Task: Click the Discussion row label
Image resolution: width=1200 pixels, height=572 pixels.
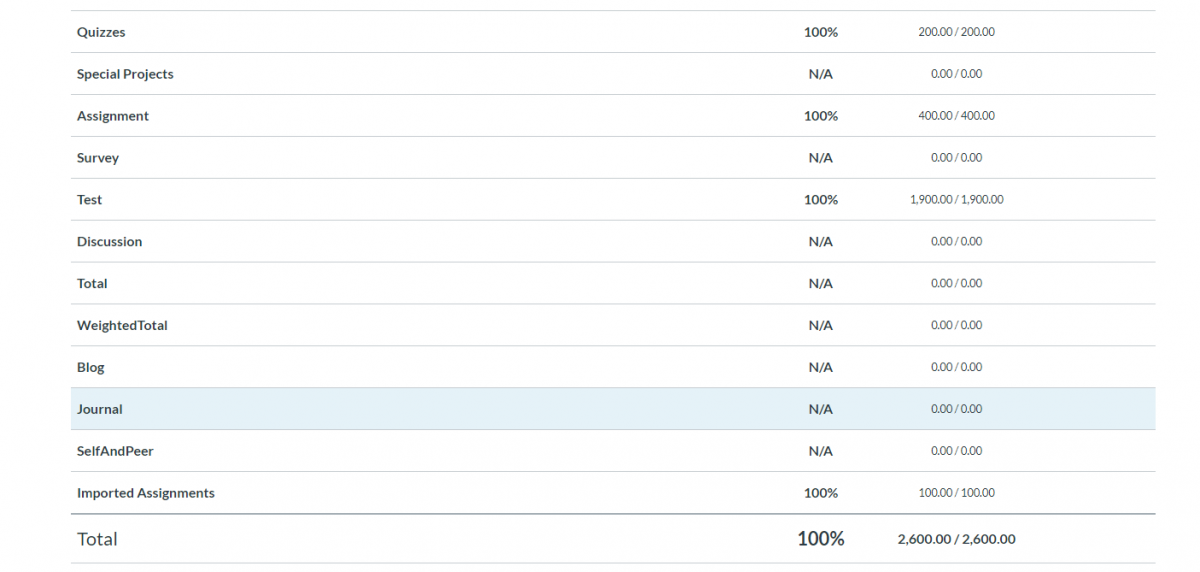Action: click(x=110, y=242)
